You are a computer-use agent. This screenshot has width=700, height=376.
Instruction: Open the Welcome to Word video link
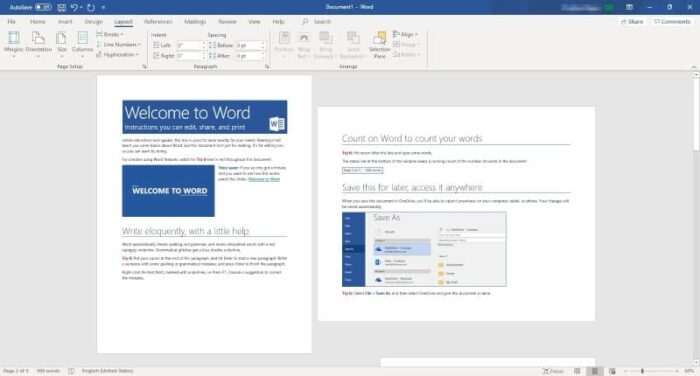pyautogui.click(x=264, y=179)
